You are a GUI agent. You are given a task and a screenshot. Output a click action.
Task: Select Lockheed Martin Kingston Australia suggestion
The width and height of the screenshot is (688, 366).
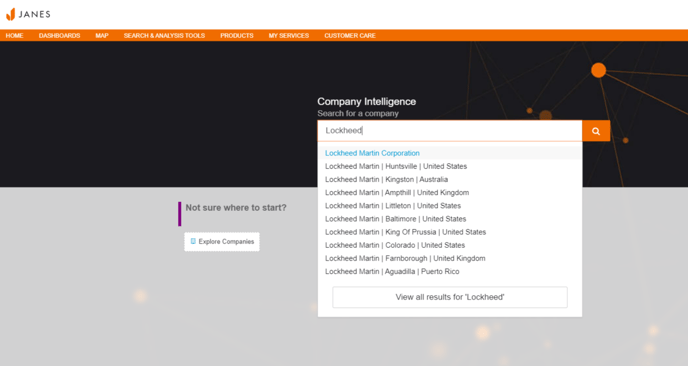450,179
